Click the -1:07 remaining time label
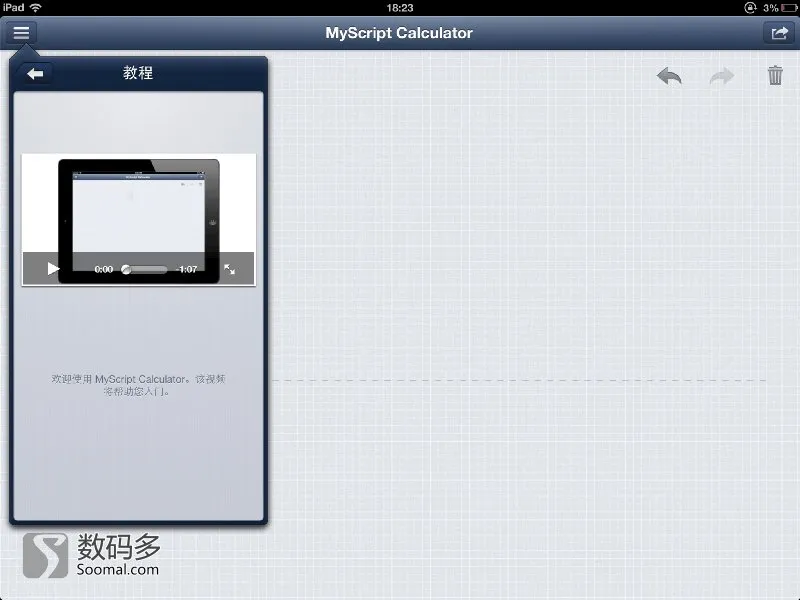Image resolution: width=800 pixels, height=600 pixels. coord(186,269)
